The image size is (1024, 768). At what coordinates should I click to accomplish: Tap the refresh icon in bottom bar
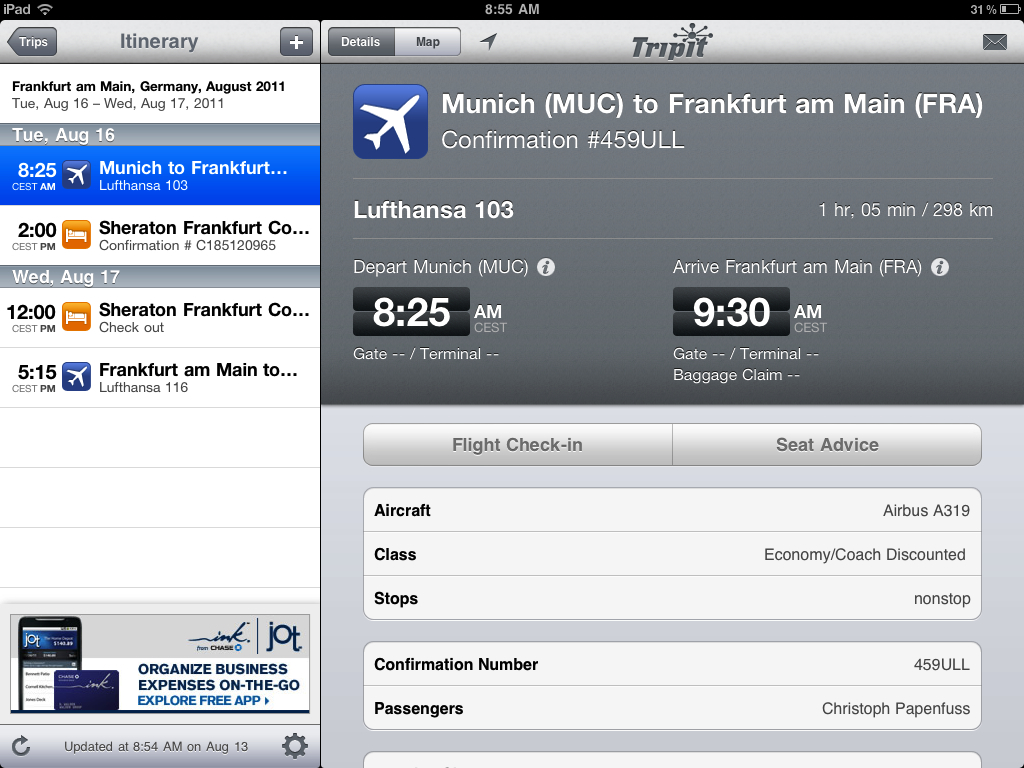click(21, 746)
